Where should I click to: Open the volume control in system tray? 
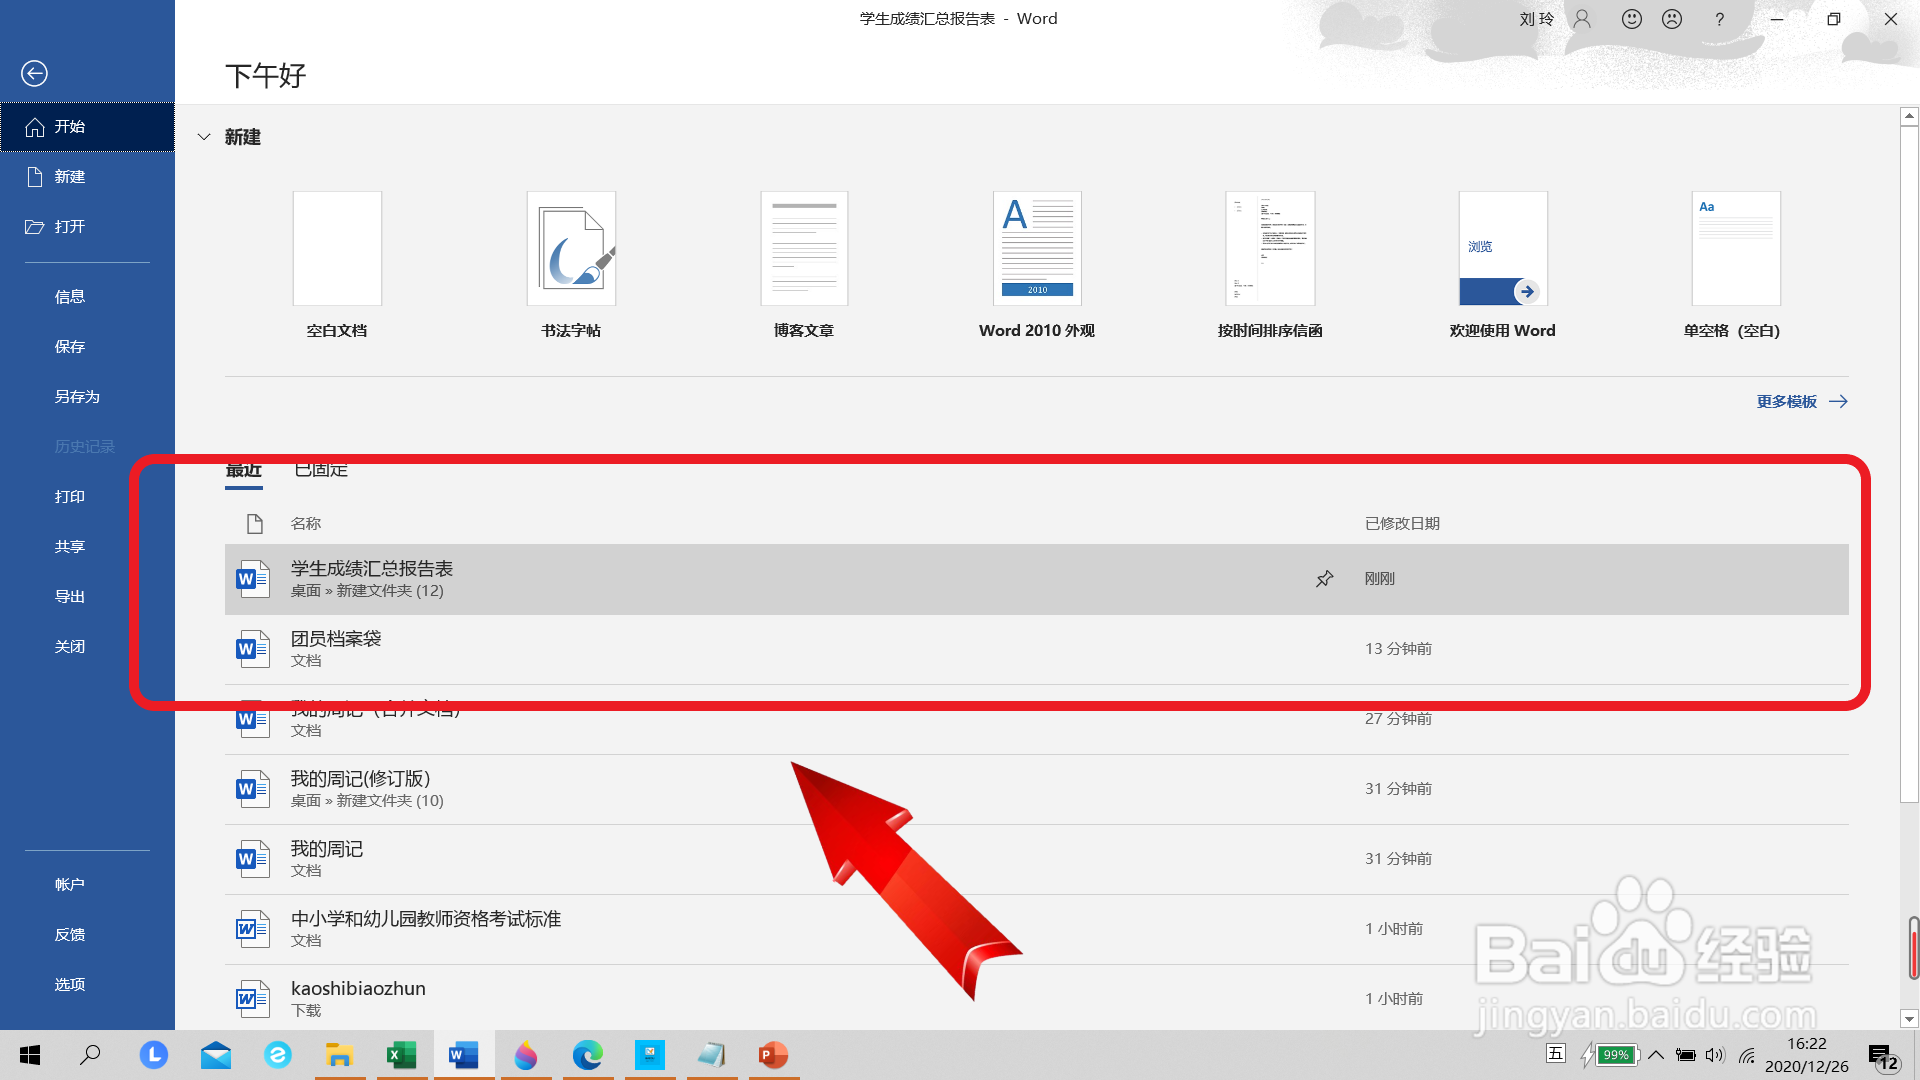pos(1715,1055)
